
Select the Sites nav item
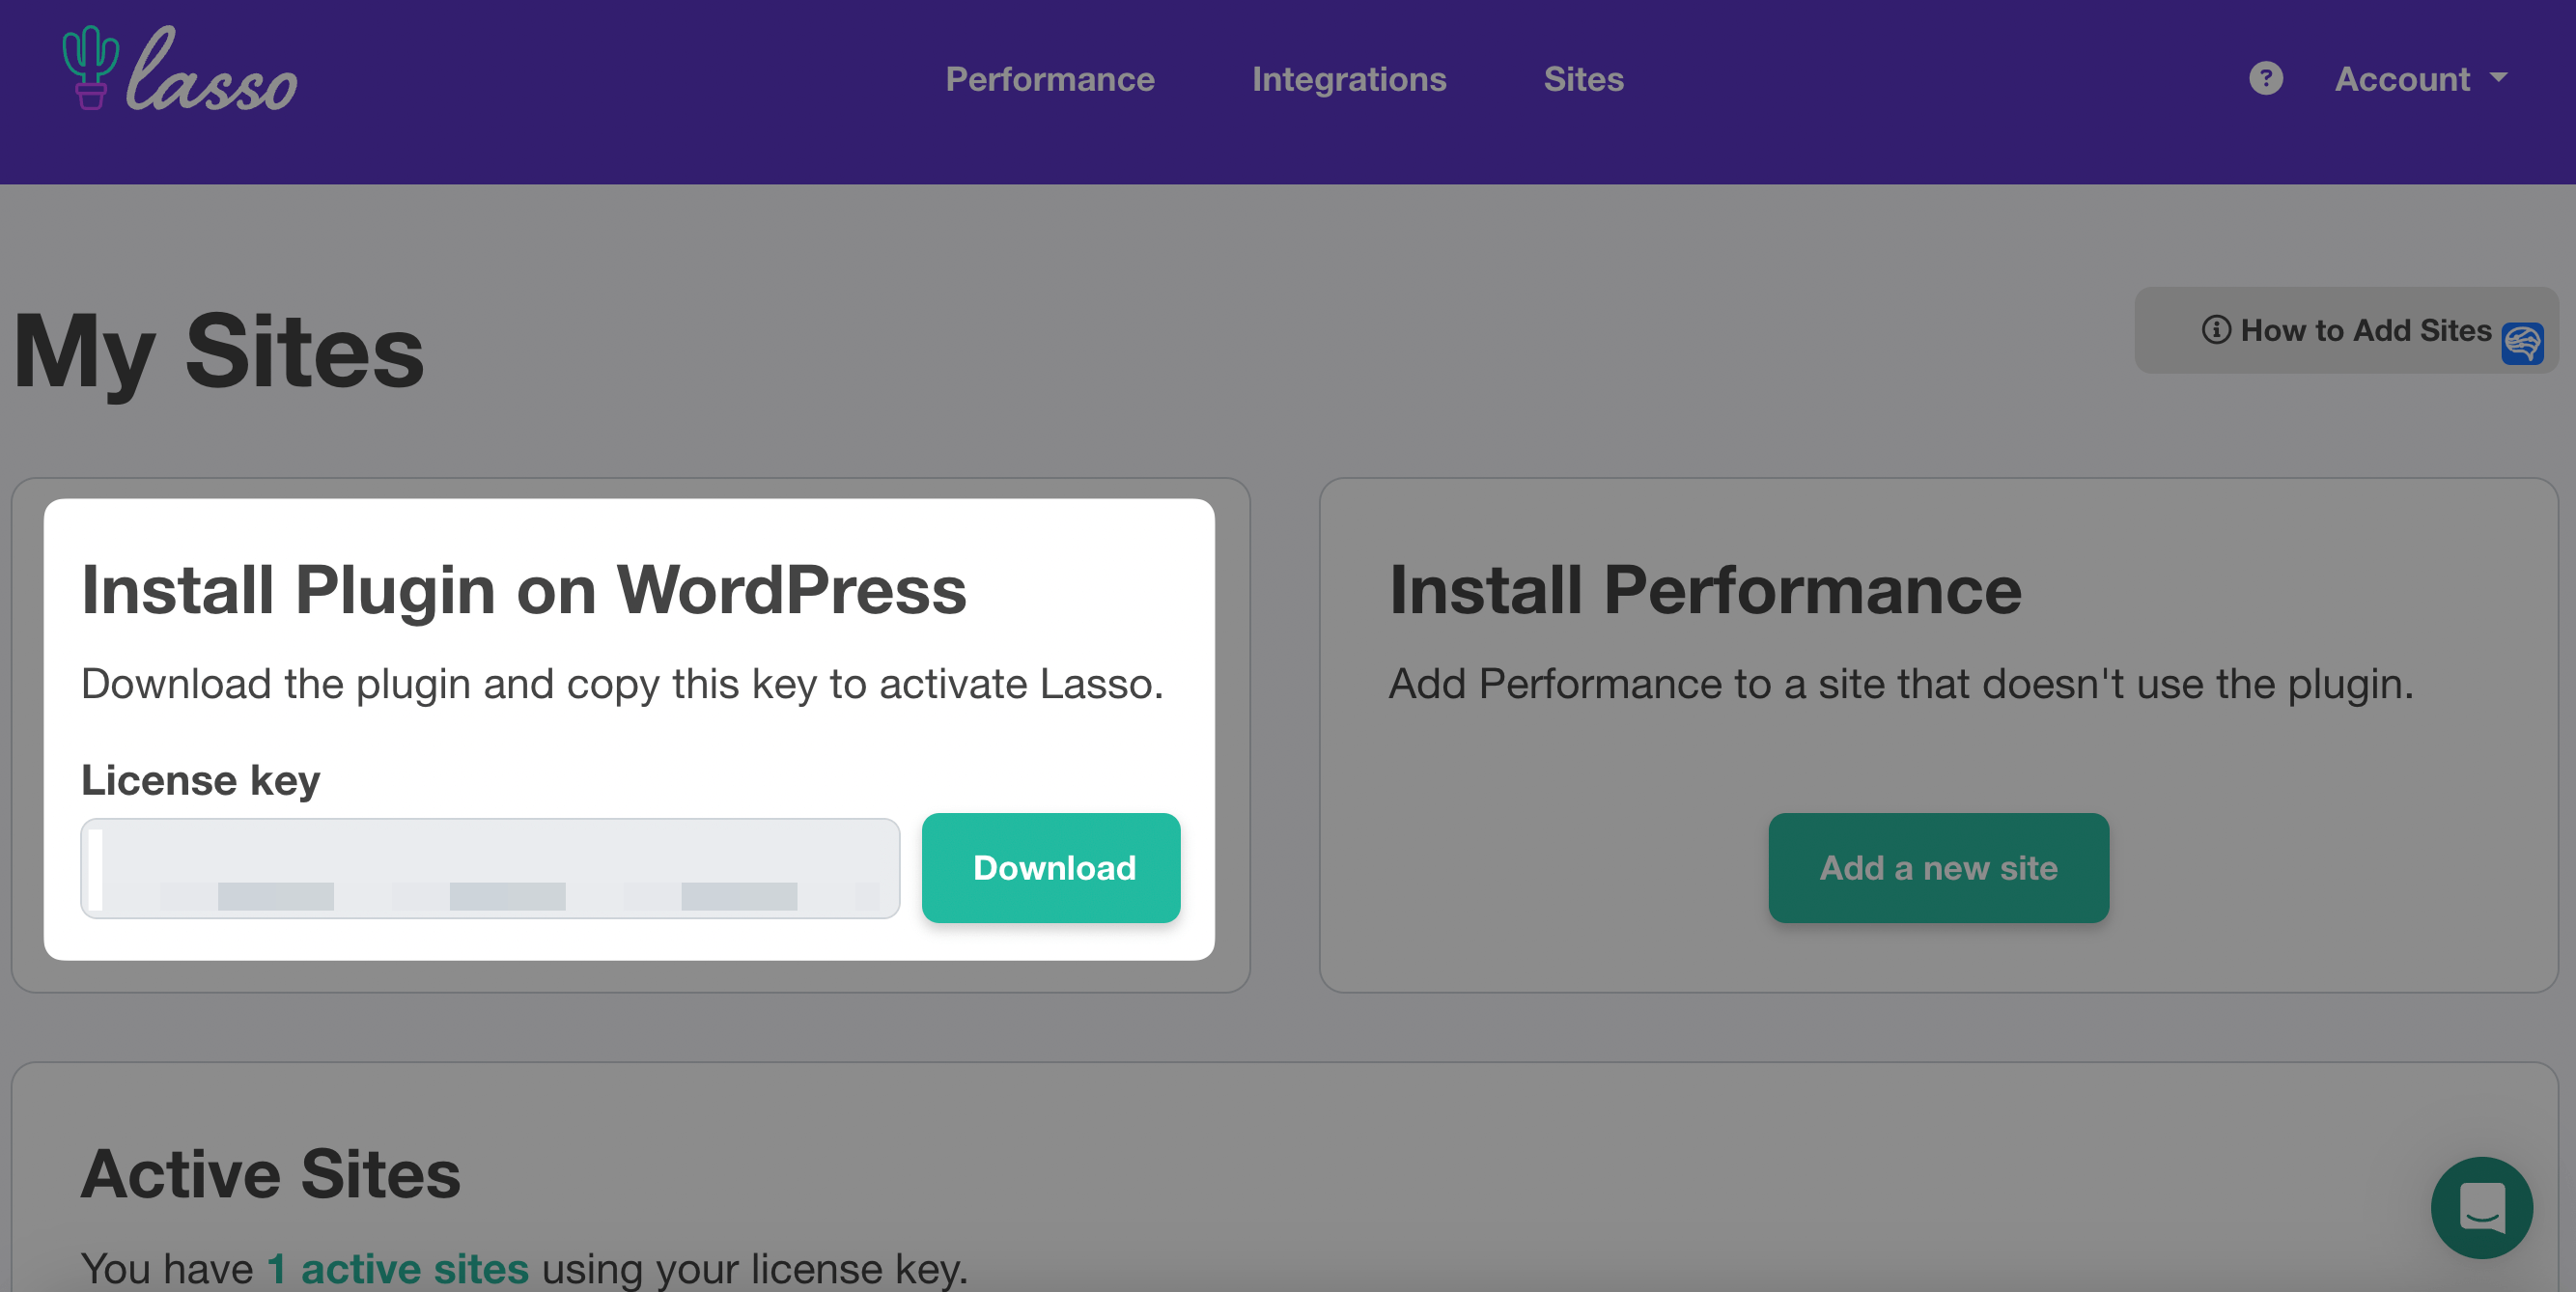click(1583, 79)
